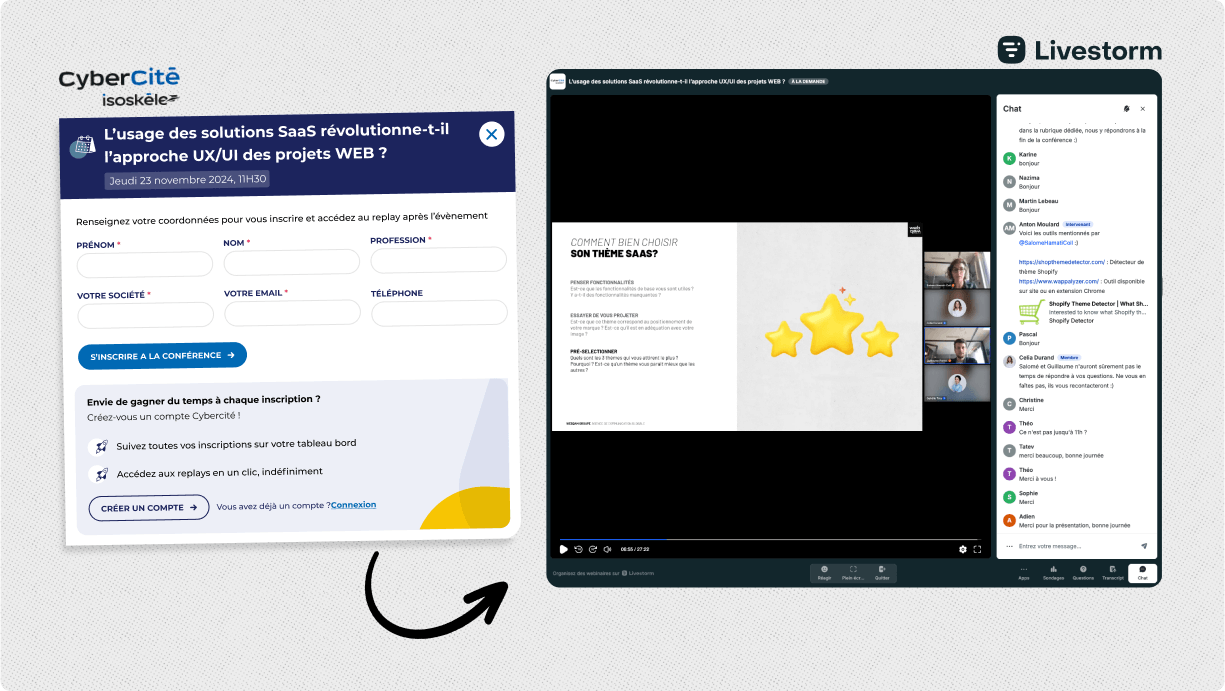Toggle fullscreen icon in the video player
This screenshot has height=691, width=1225.
tap(977, 549)
